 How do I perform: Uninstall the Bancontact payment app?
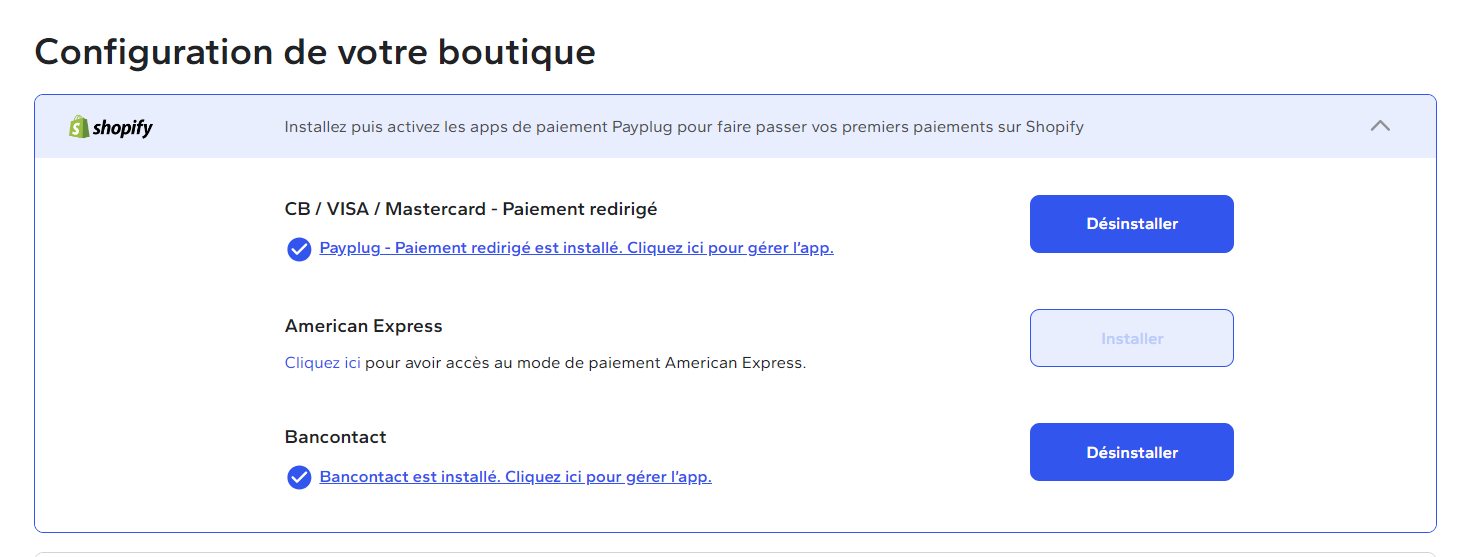[x=1132, y=452]
